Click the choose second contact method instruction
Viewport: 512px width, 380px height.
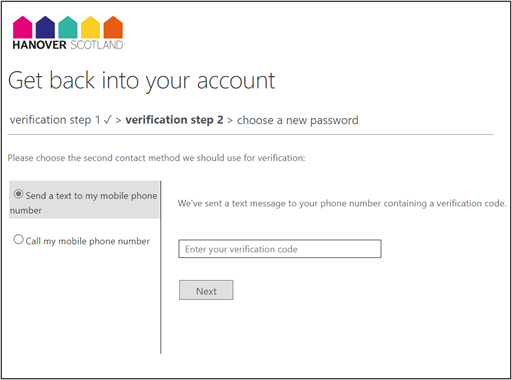pos(156,158)
